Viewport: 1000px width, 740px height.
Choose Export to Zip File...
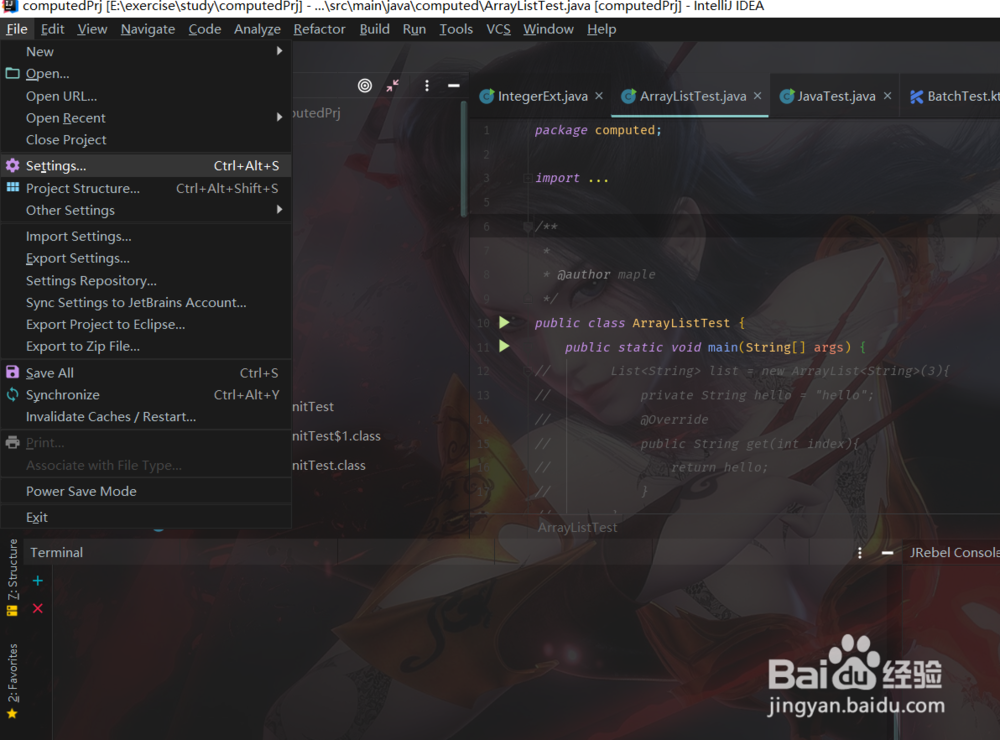tap(146, 346)
